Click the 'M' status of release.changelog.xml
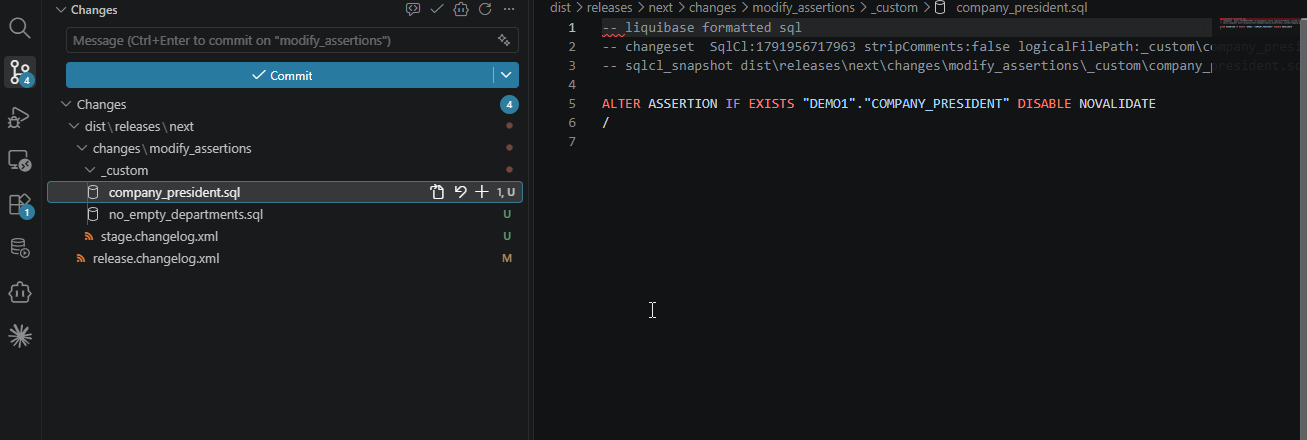 pos(507,258)
